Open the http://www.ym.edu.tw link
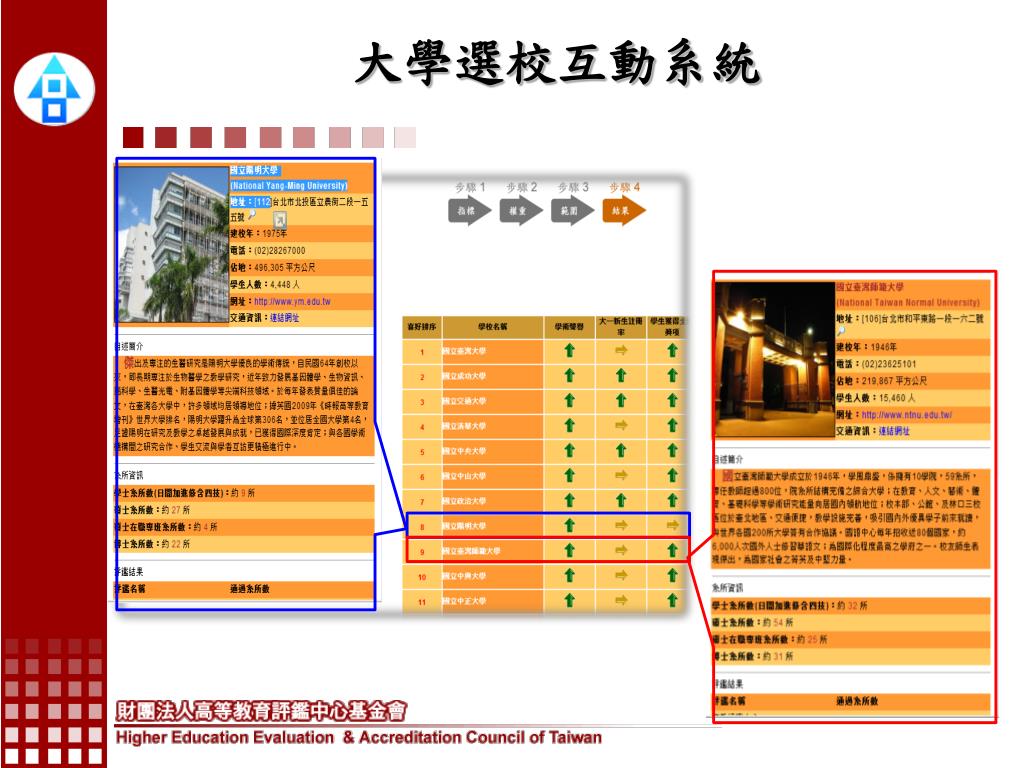The height and width of the screenshot is (768, 1024). [x=292, y=302]
